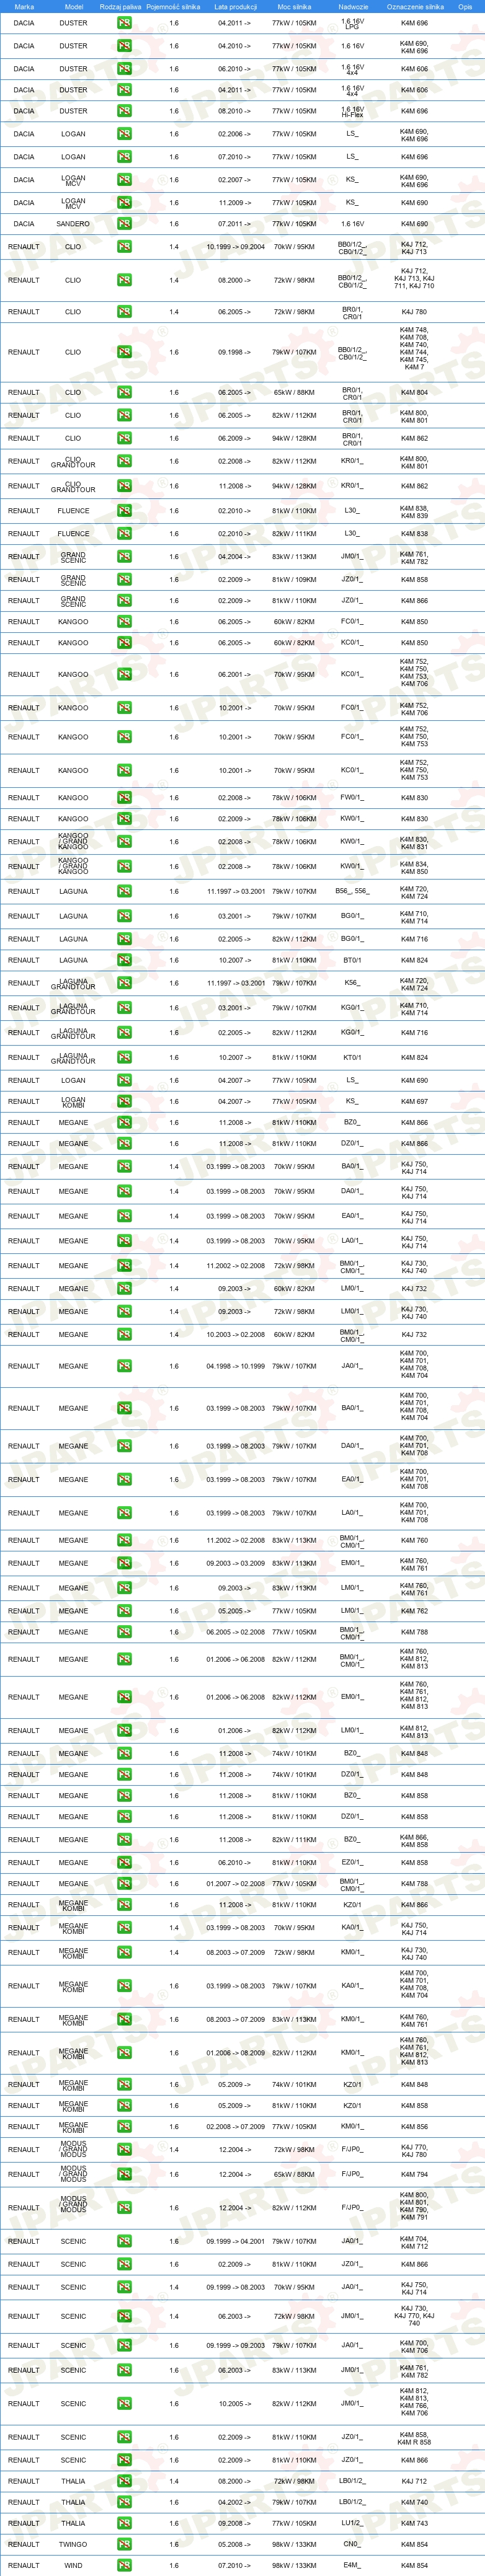Viewport: 485px width, 2576px height.
Task: Click fuel icon in Laguna Grandtour K56_ row
Action: tap(124, 984)
